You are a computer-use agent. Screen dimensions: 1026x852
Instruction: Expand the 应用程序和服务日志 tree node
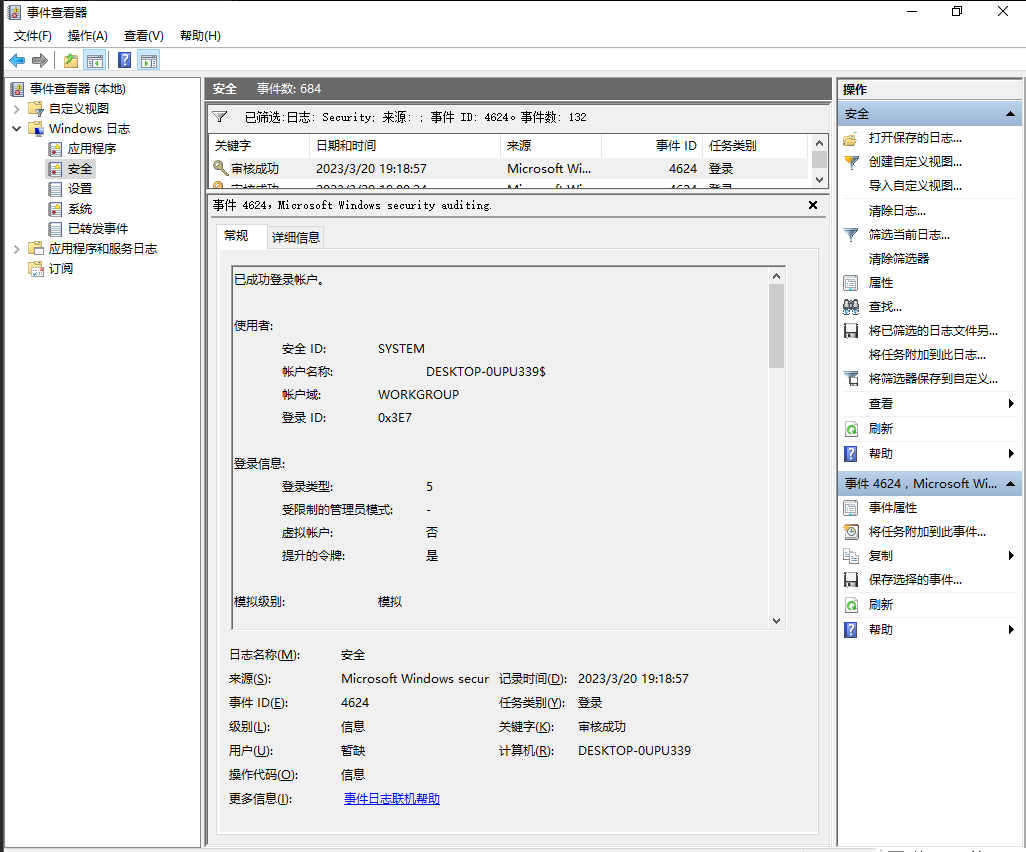[17, 249]
